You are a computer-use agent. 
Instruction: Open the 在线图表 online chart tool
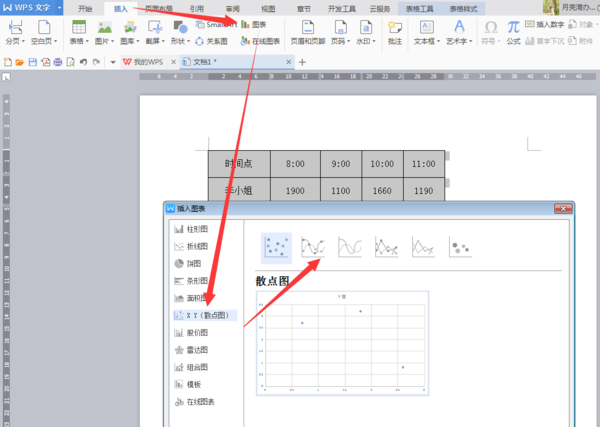[260, 41]
